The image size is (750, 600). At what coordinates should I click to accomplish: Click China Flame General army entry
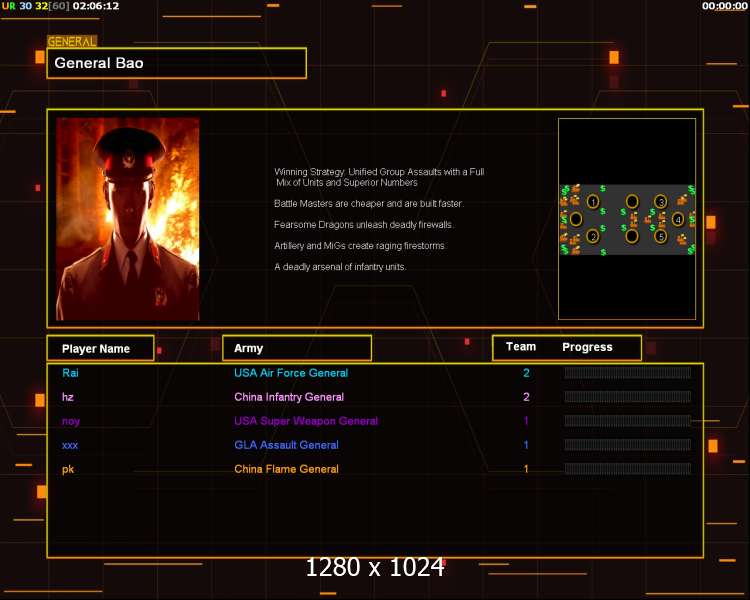tap(286, 469)
